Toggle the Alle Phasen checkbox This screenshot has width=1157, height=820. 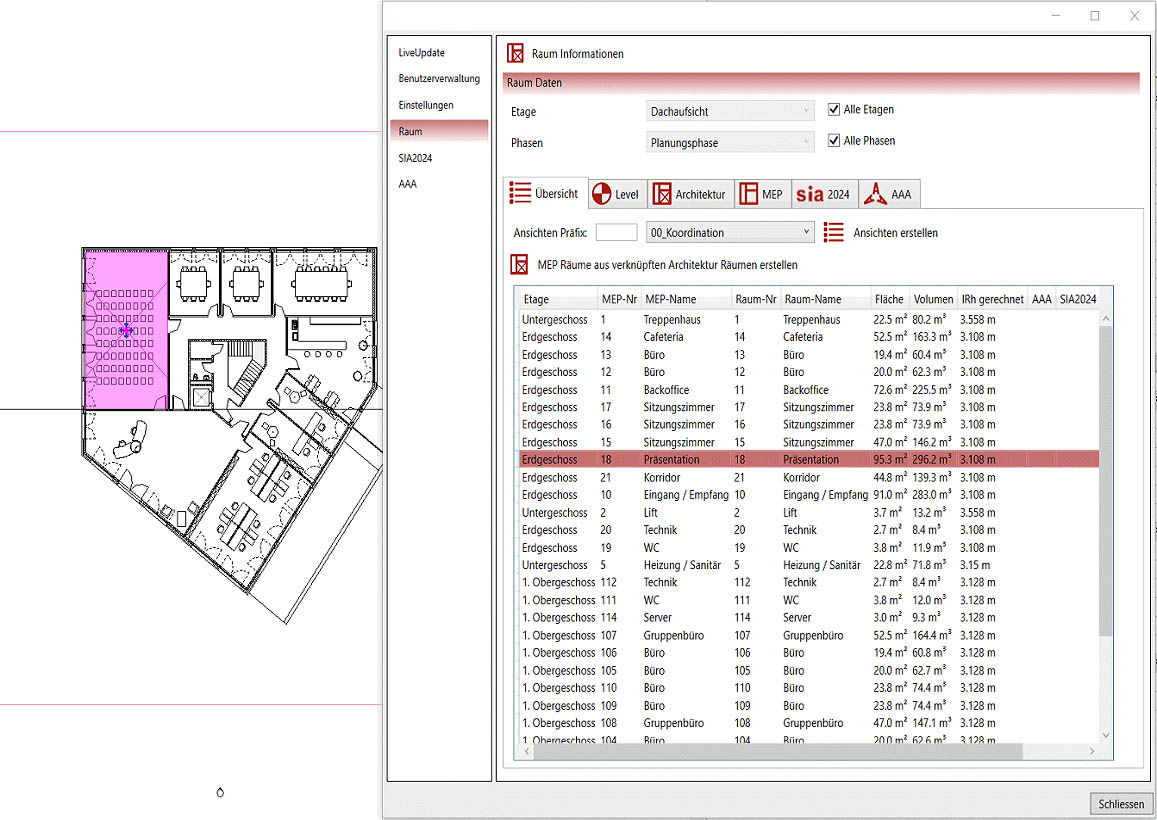click(x=835, y=141)
